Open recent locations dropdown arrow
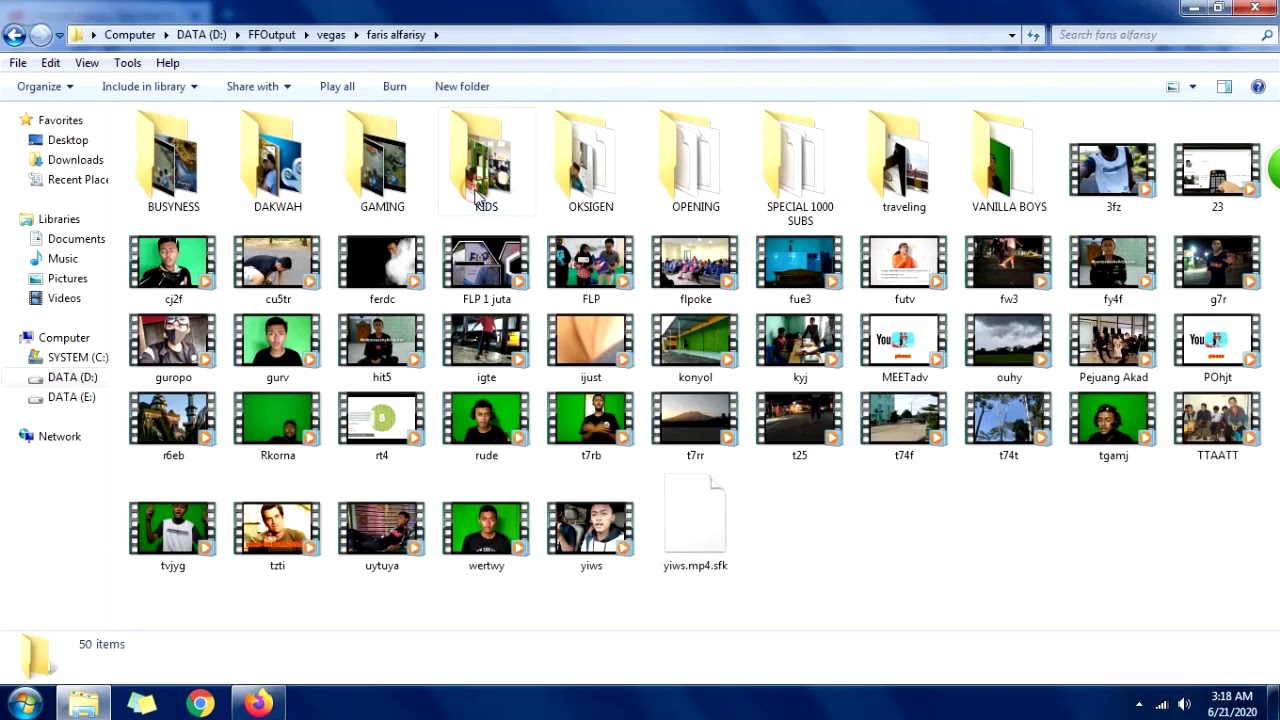Screen dimensions: 1280x720 pyautogui.click(x=60, y=36)
